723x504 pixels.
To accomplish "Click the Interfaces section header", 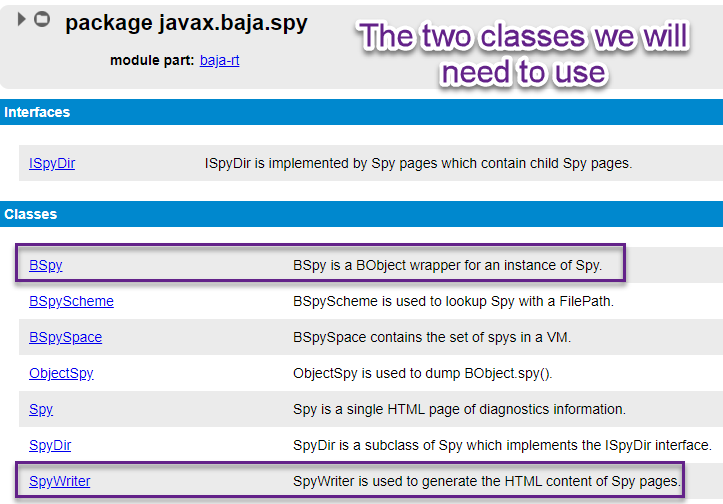I will pos(37,112).
